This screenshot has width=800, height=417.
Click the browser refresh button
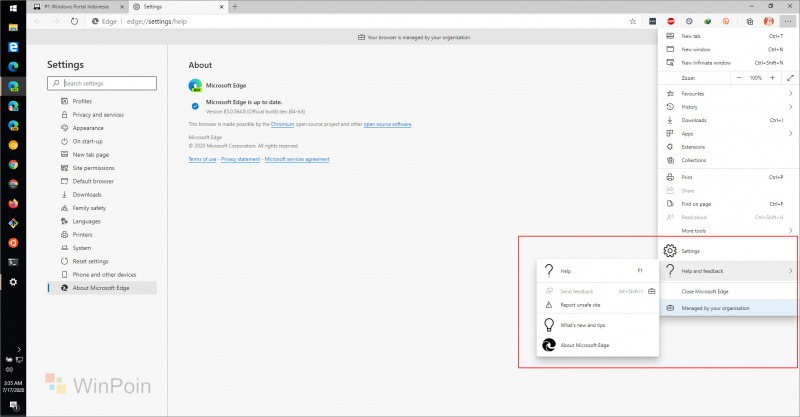pos(74,21)
